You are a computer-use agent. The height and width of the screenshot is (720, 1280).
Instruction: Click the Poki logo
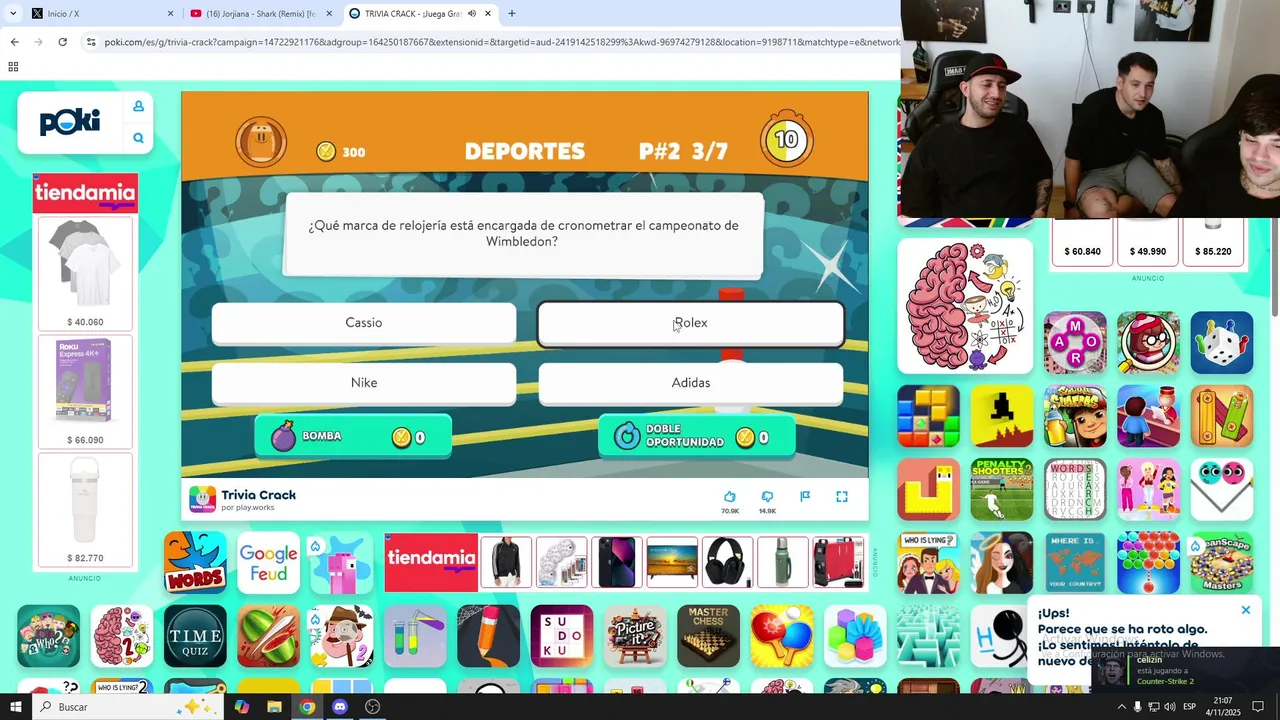click(x=70, y=122)
